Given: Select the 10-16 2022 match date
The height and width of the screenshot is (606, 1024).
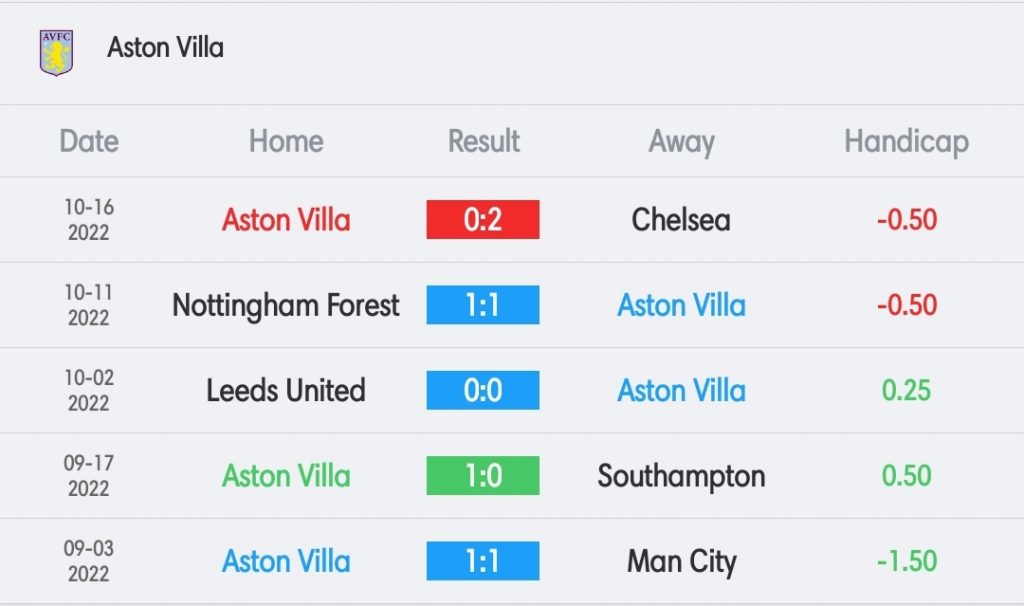Looking at the screenshot, I should (x=89, y=219).
